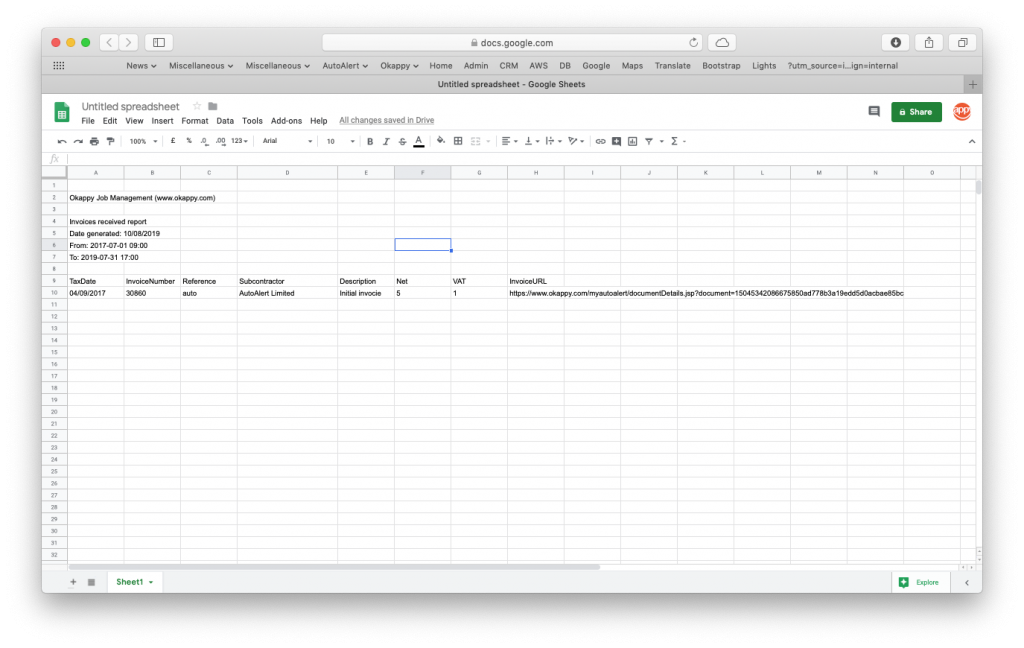Viewport: 1024px width, 648px height.
Task: Go to Google Sheets home via logo
Action: (62, 112)
